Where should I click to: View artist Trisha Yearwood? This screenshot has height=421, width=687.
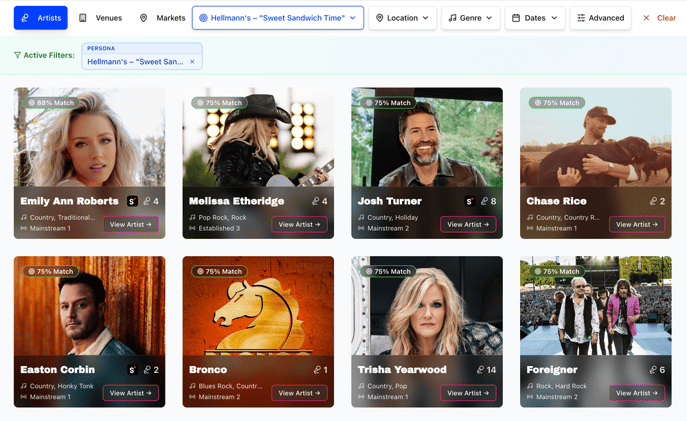468,393
